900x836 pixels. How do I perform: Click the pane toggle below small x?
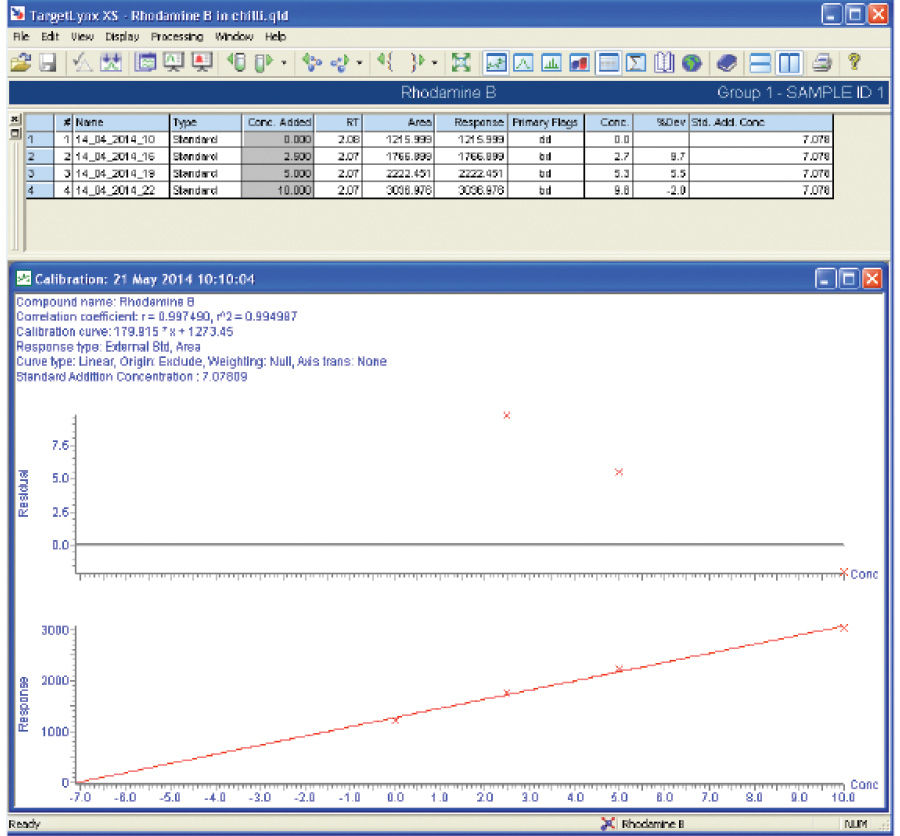[15, 134]
